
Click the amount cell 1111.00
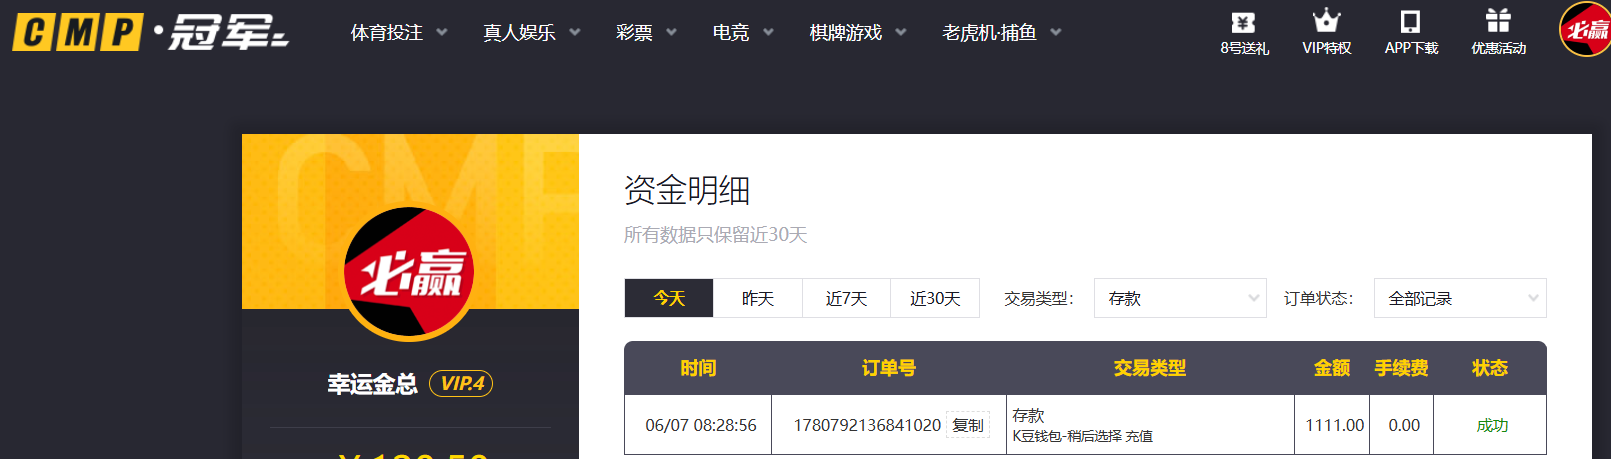click(1334, 425)
